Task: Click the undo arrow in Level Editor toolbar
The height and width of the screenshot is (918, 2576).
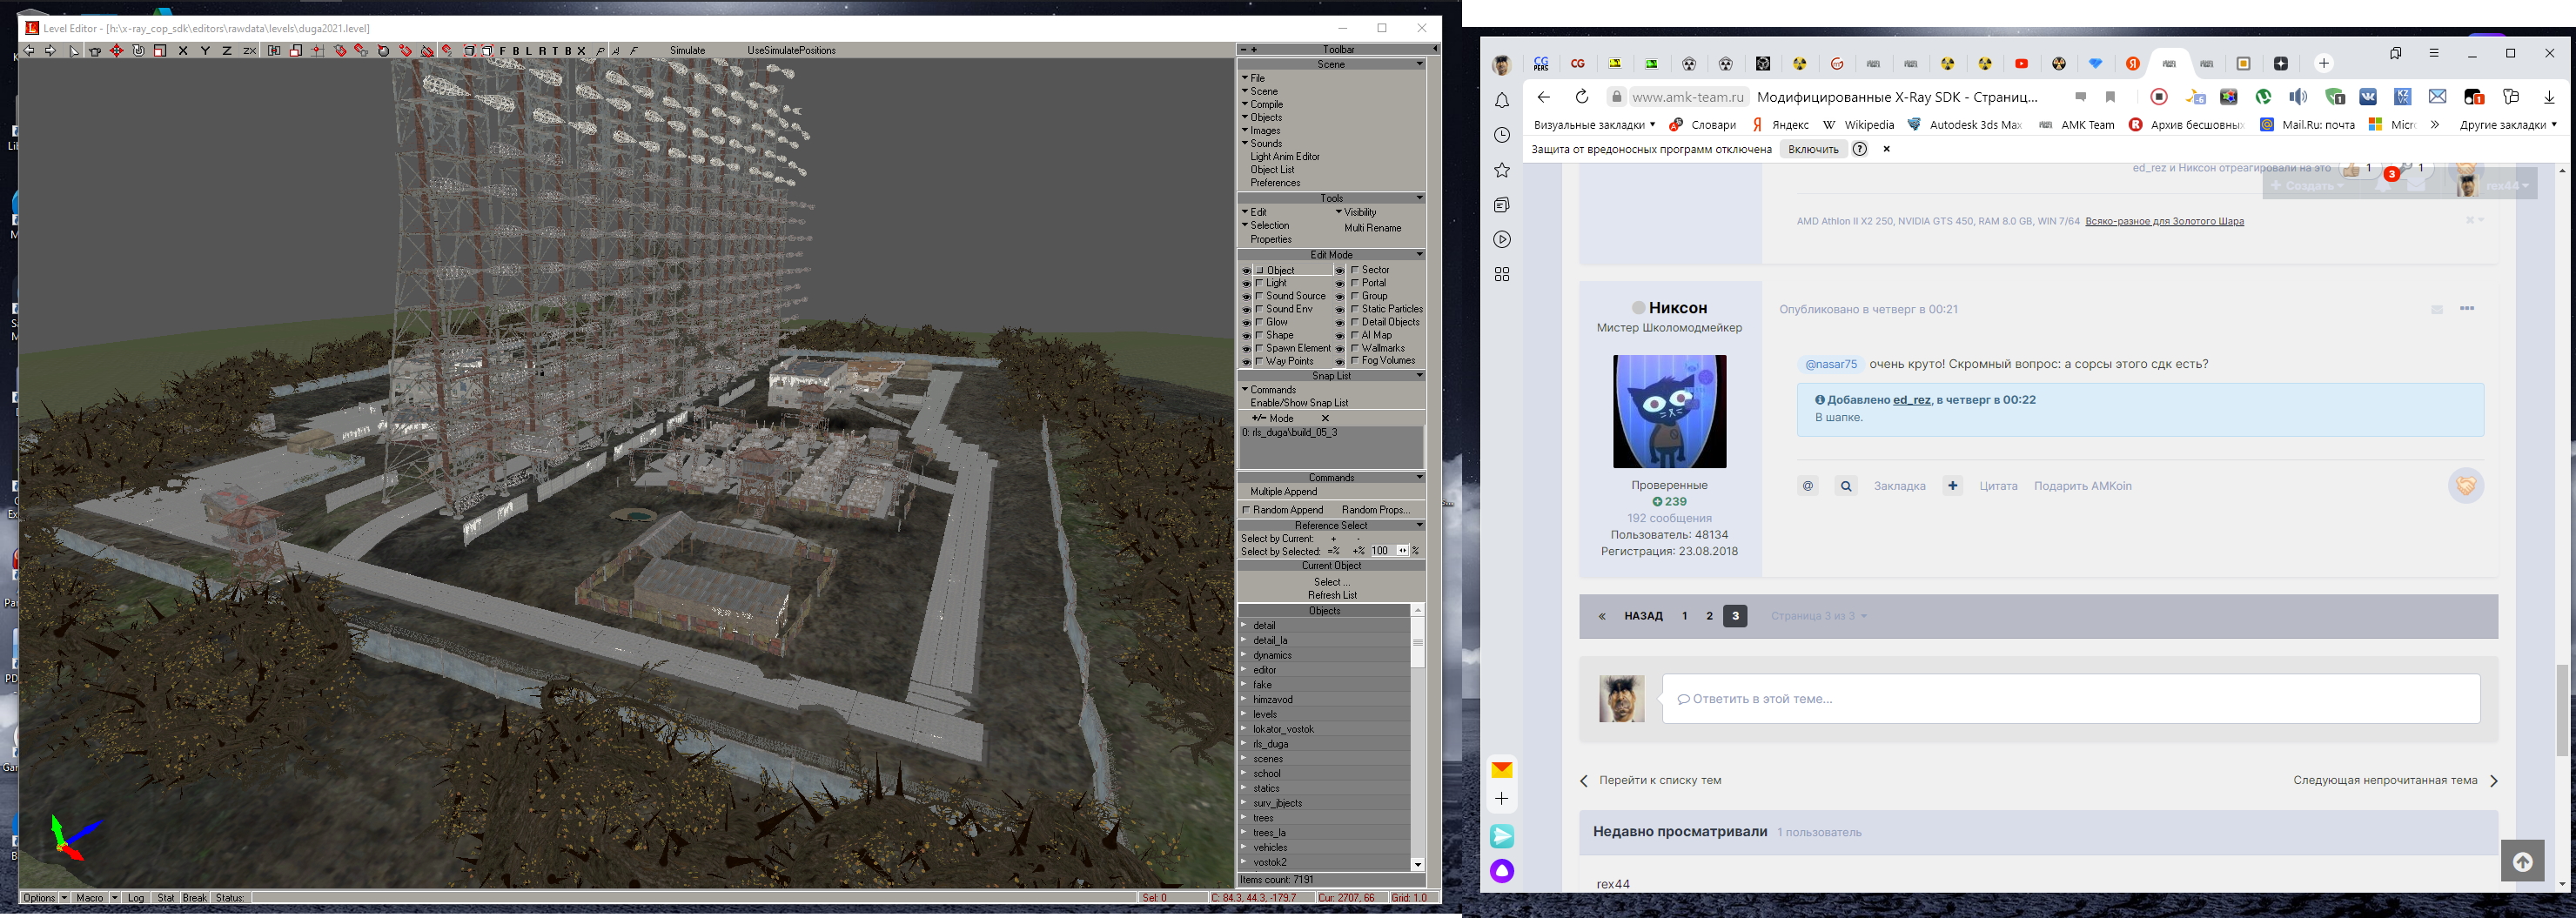Action: (29, 50)
